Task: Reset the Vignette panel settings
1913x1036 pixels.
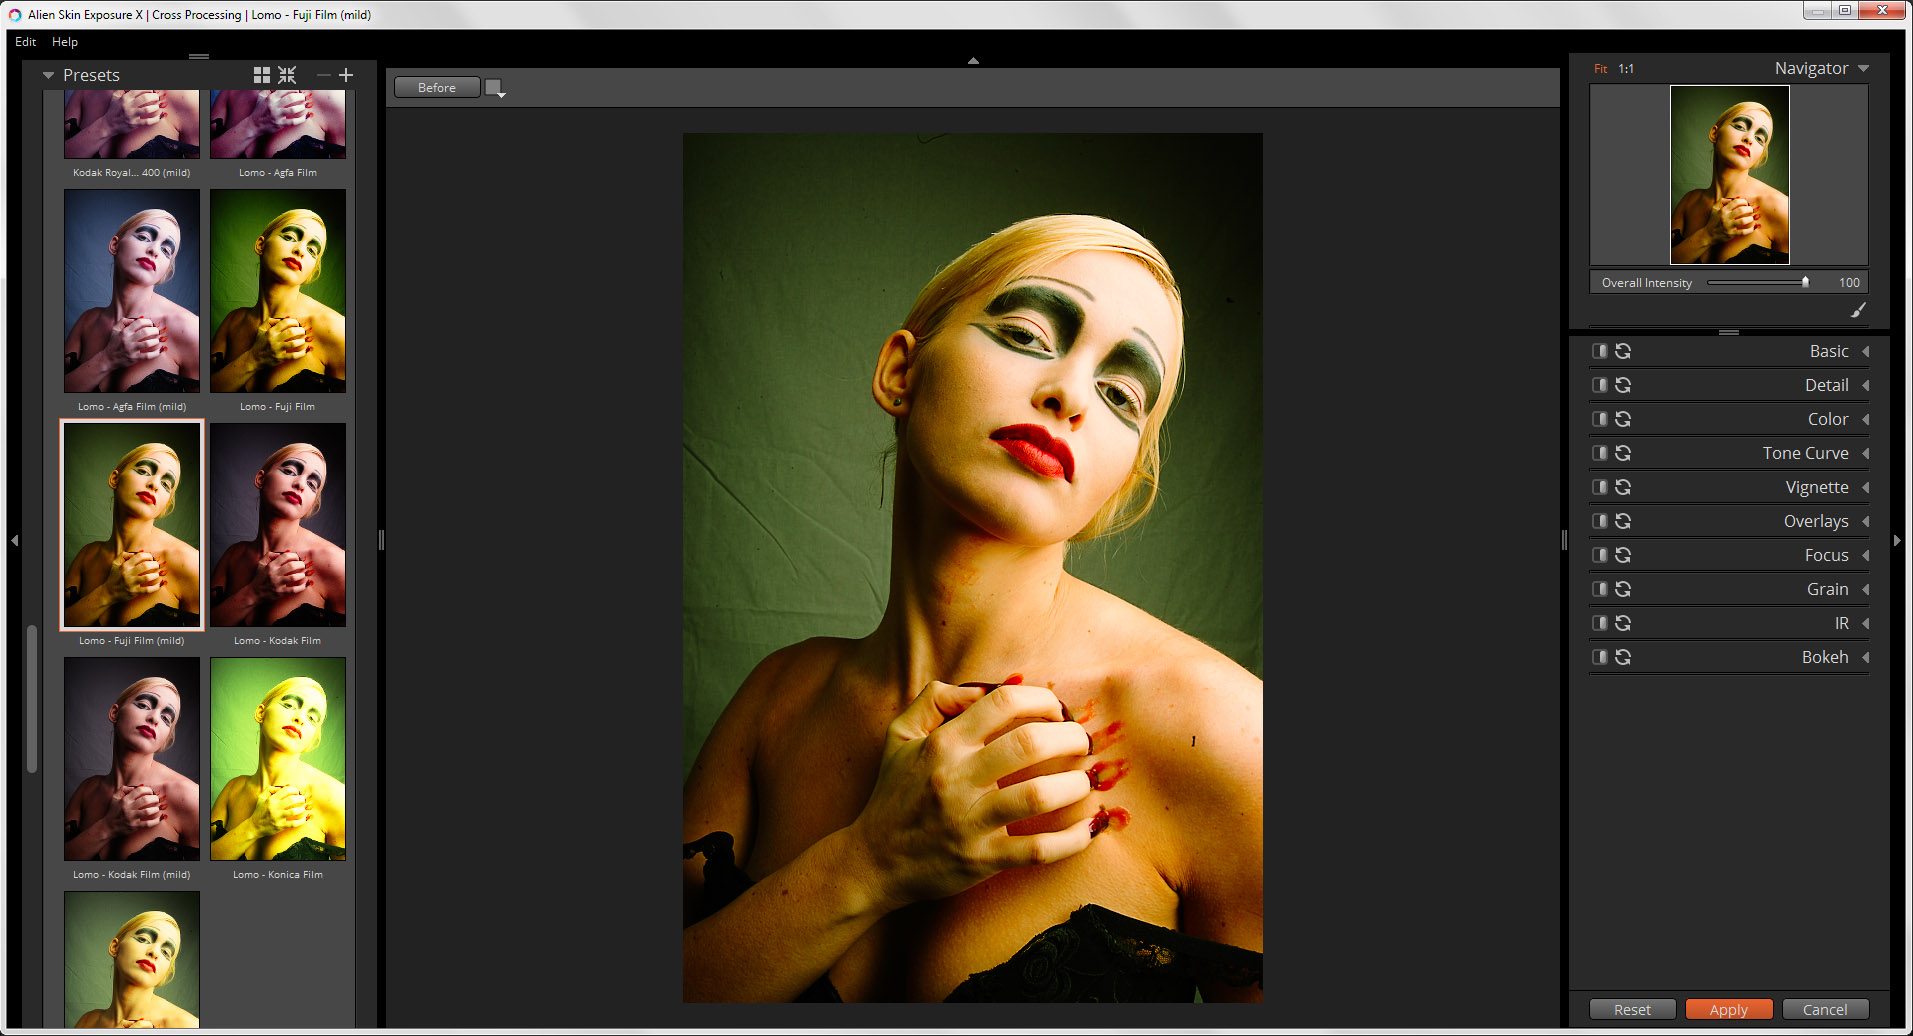Action: 1623,487
